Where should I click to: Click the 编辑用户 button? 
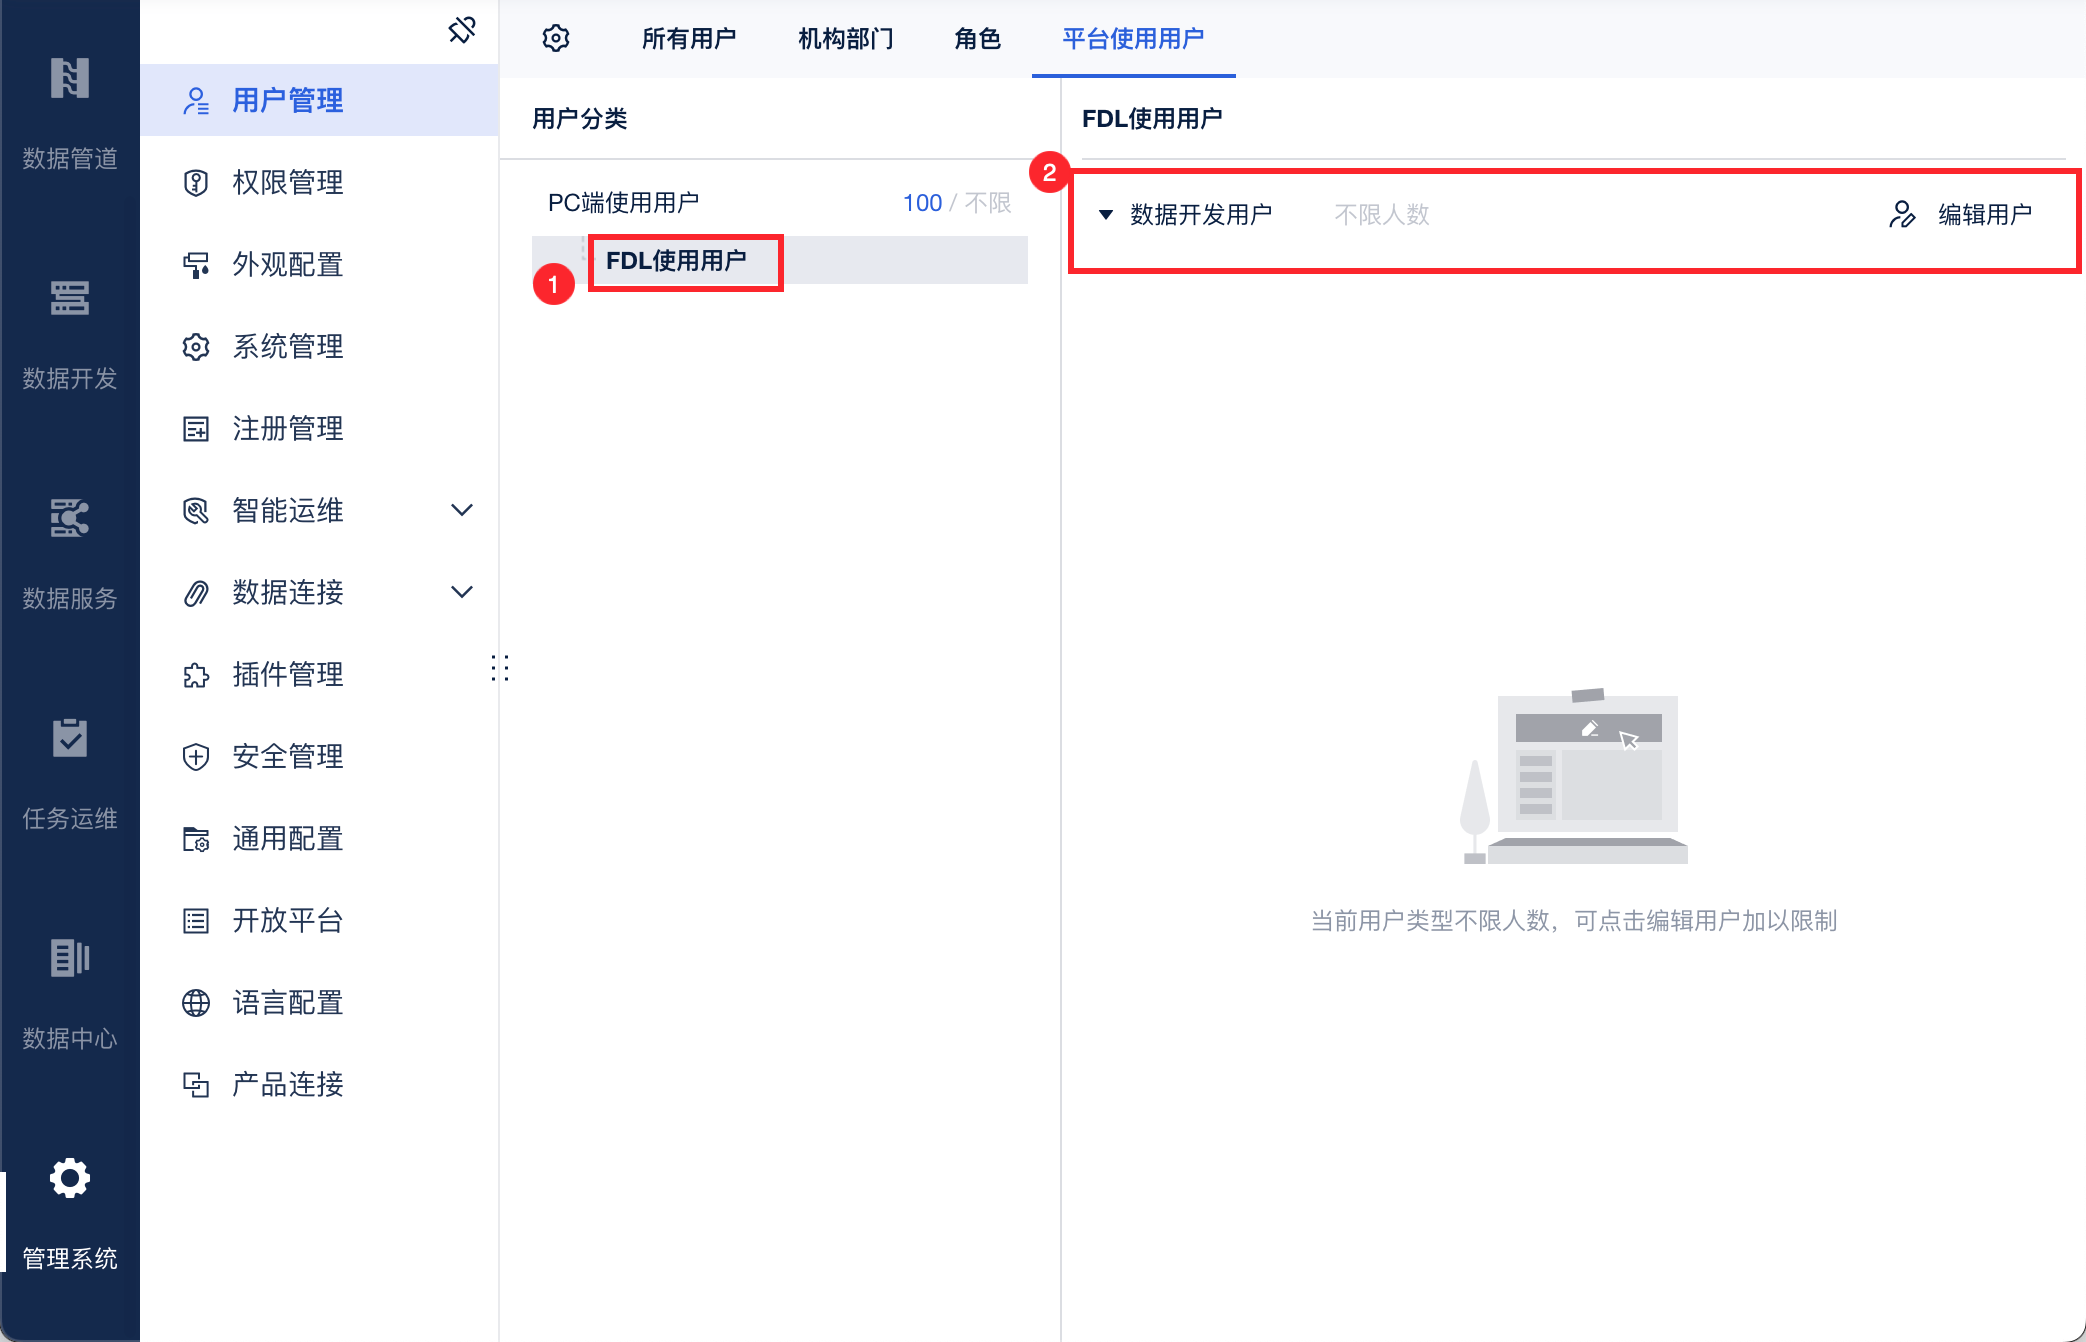pyautogui.click(x=1961, y=215)
